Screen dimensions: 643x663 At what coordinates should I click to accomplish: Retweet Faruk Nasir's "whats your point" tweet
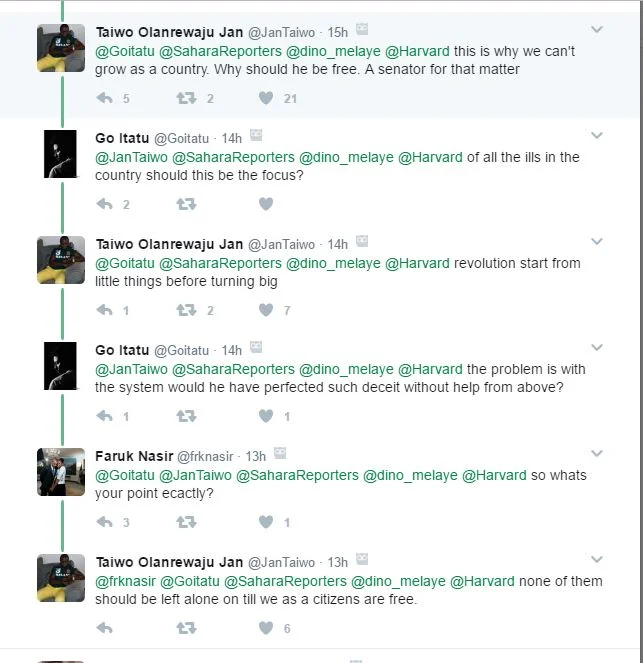pos(186,522)
